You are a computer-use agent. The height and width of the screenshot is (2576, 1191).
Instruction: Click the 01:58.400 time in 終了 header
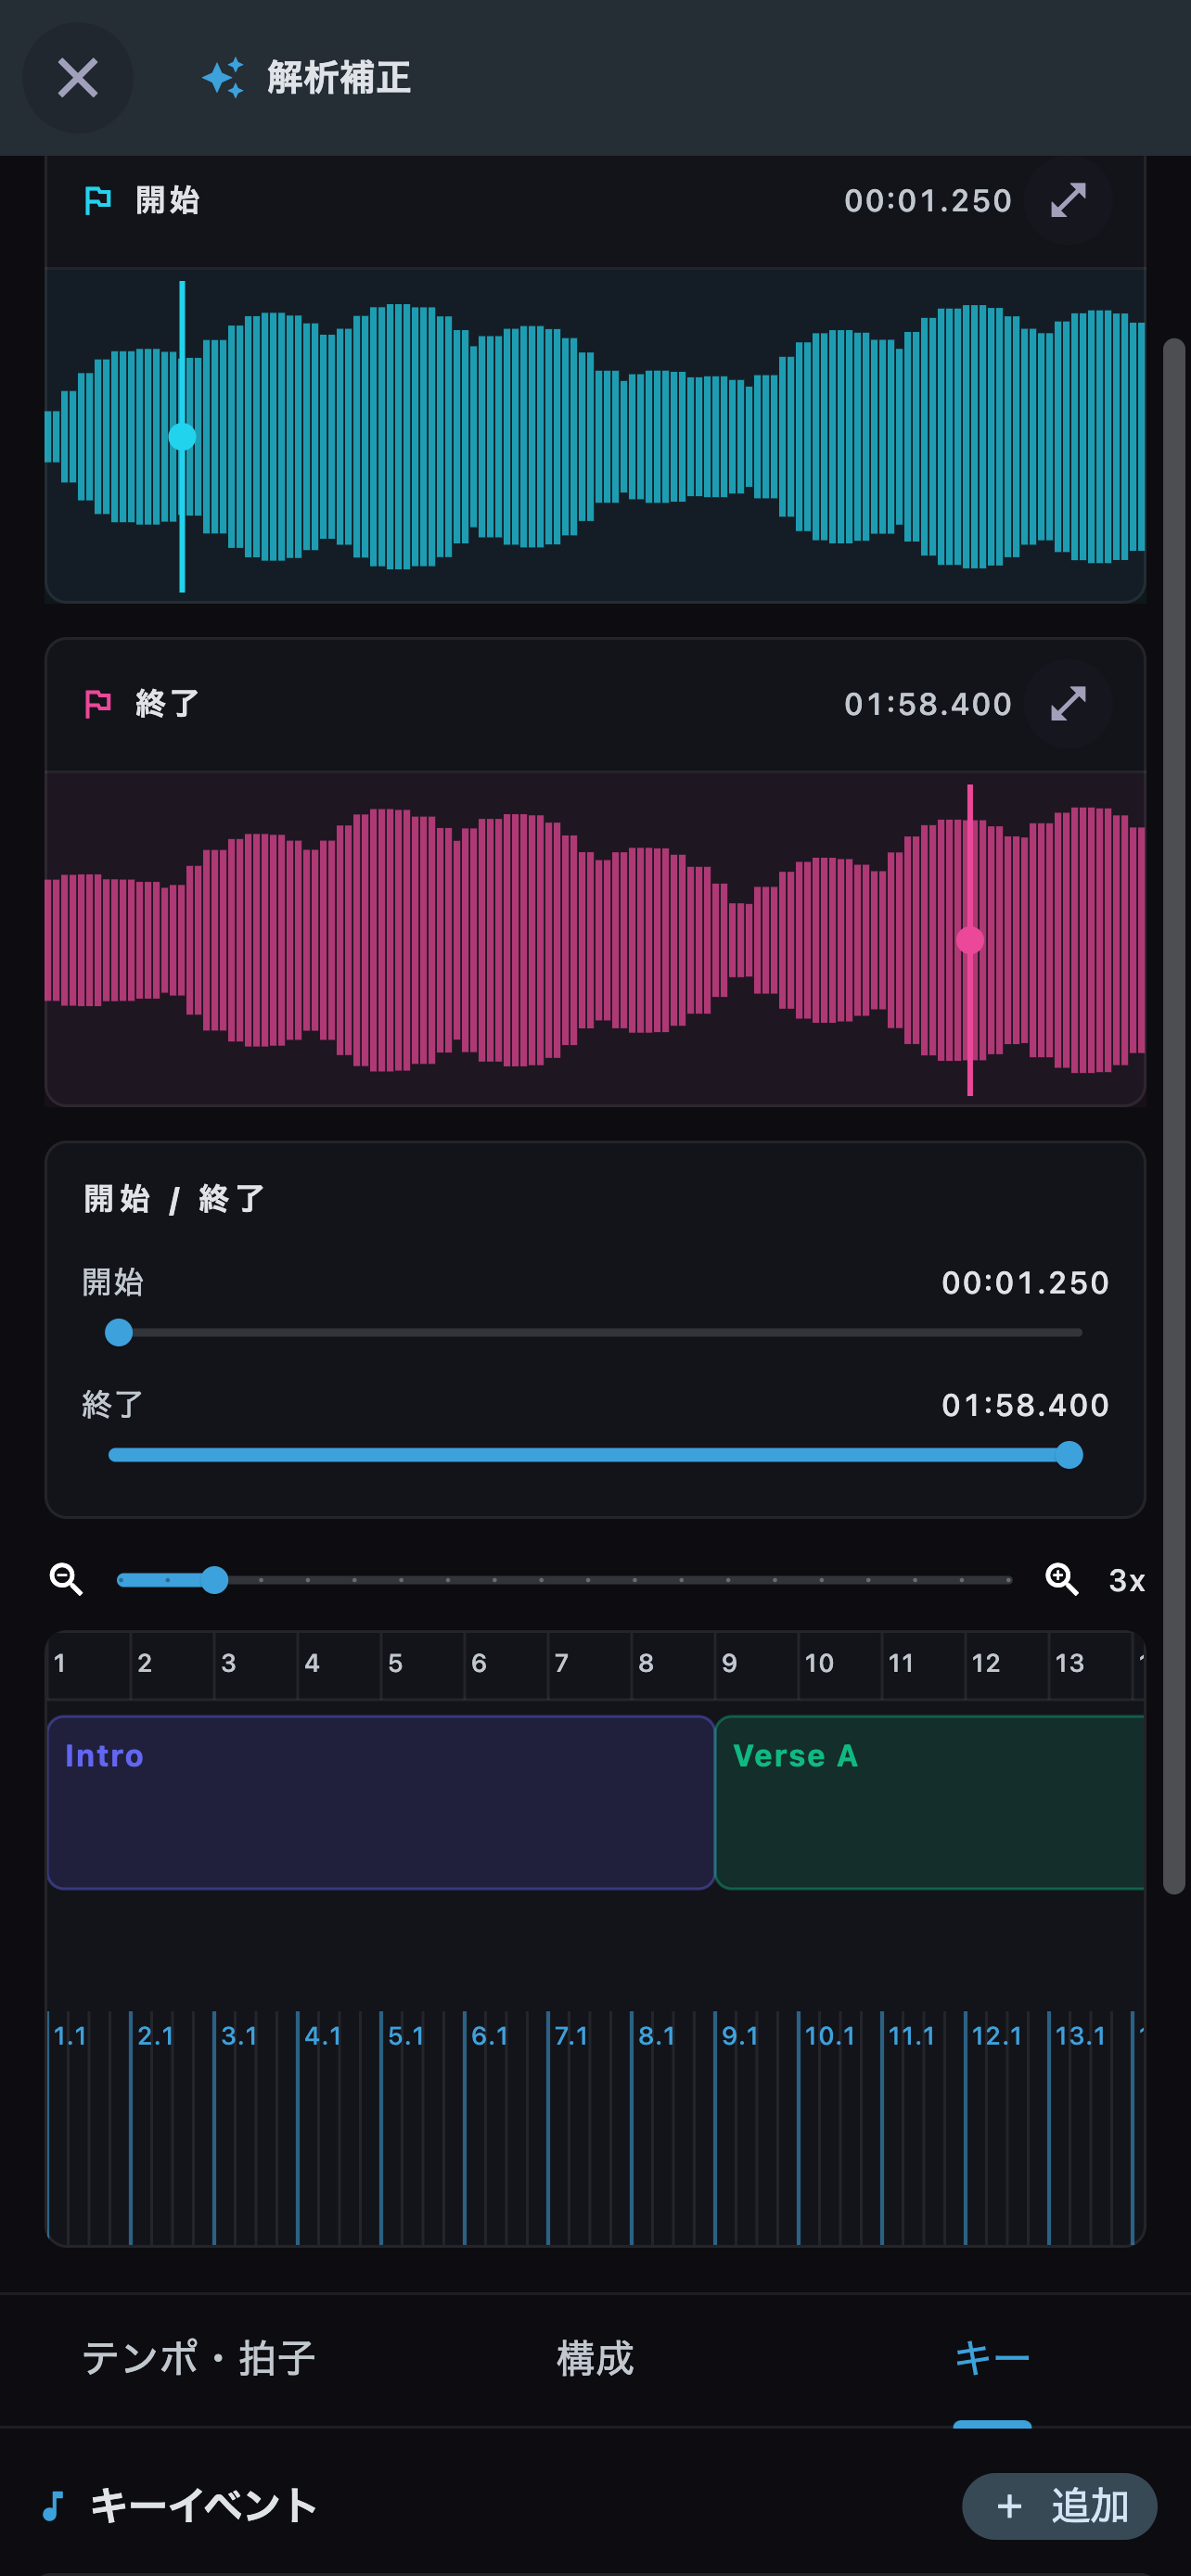click(x=928, y=704)
